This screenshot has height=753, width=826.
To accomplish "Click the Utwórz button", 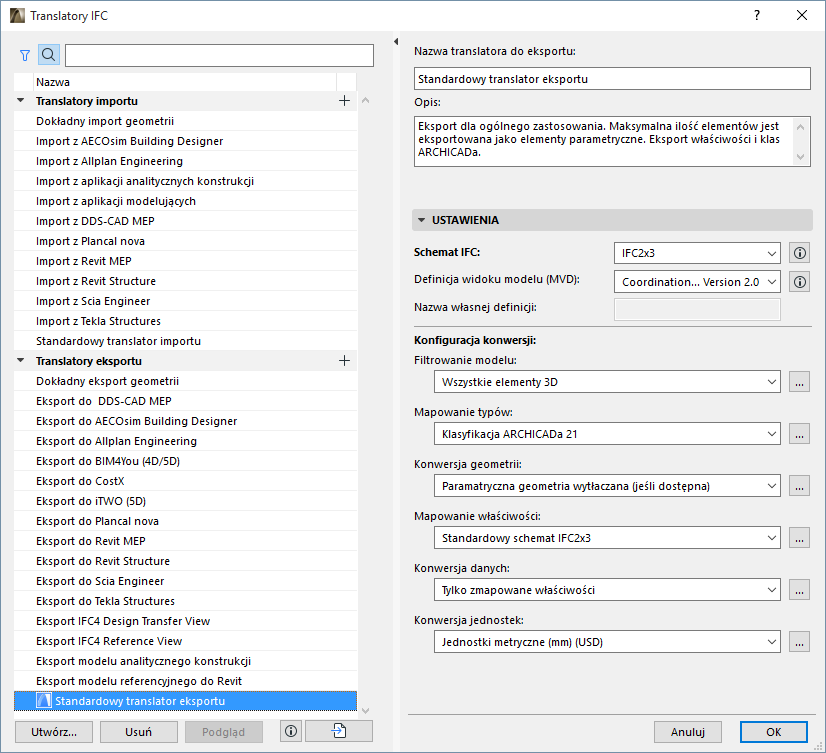I will pyautogui.click(x=52, y=731).
